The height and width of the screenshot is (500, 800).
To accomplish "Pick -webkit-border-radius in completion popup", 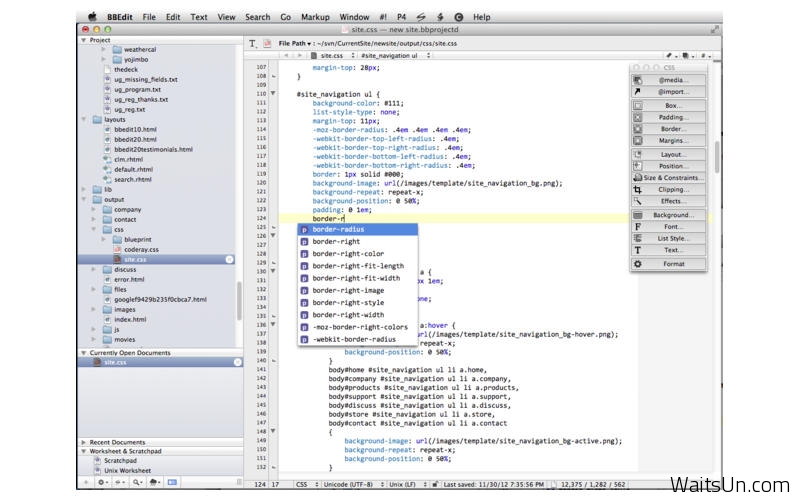I will point(358,339).
